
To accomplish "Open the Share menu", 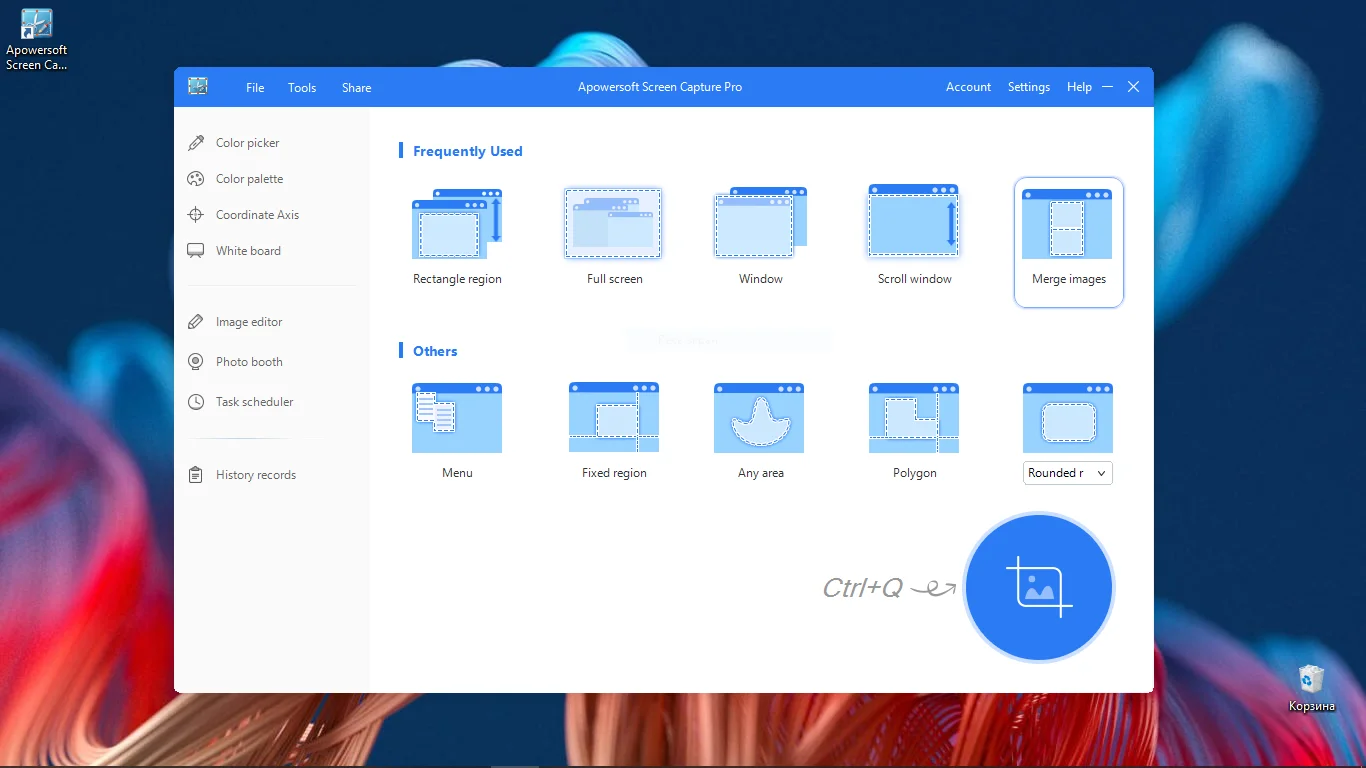I will point(356,87).
